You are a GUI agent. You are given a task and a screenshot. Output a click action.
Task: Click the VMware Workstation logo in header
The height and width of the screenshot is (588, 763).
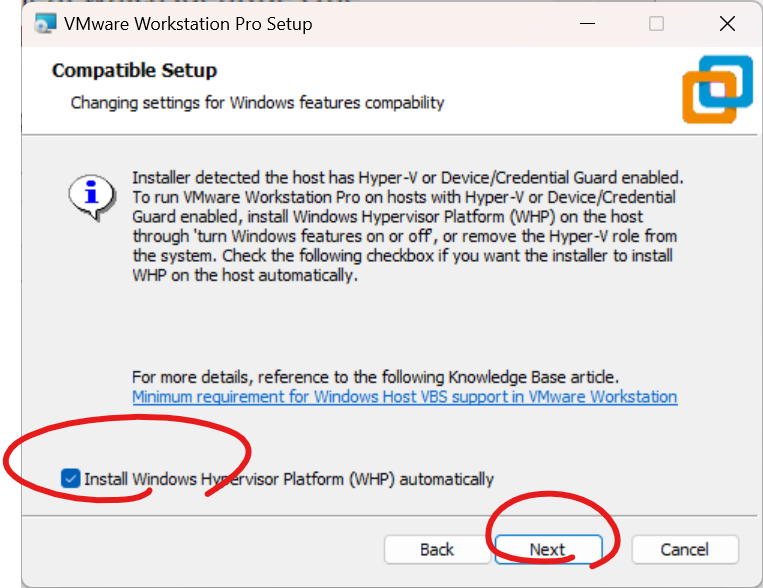coord(717,89)
